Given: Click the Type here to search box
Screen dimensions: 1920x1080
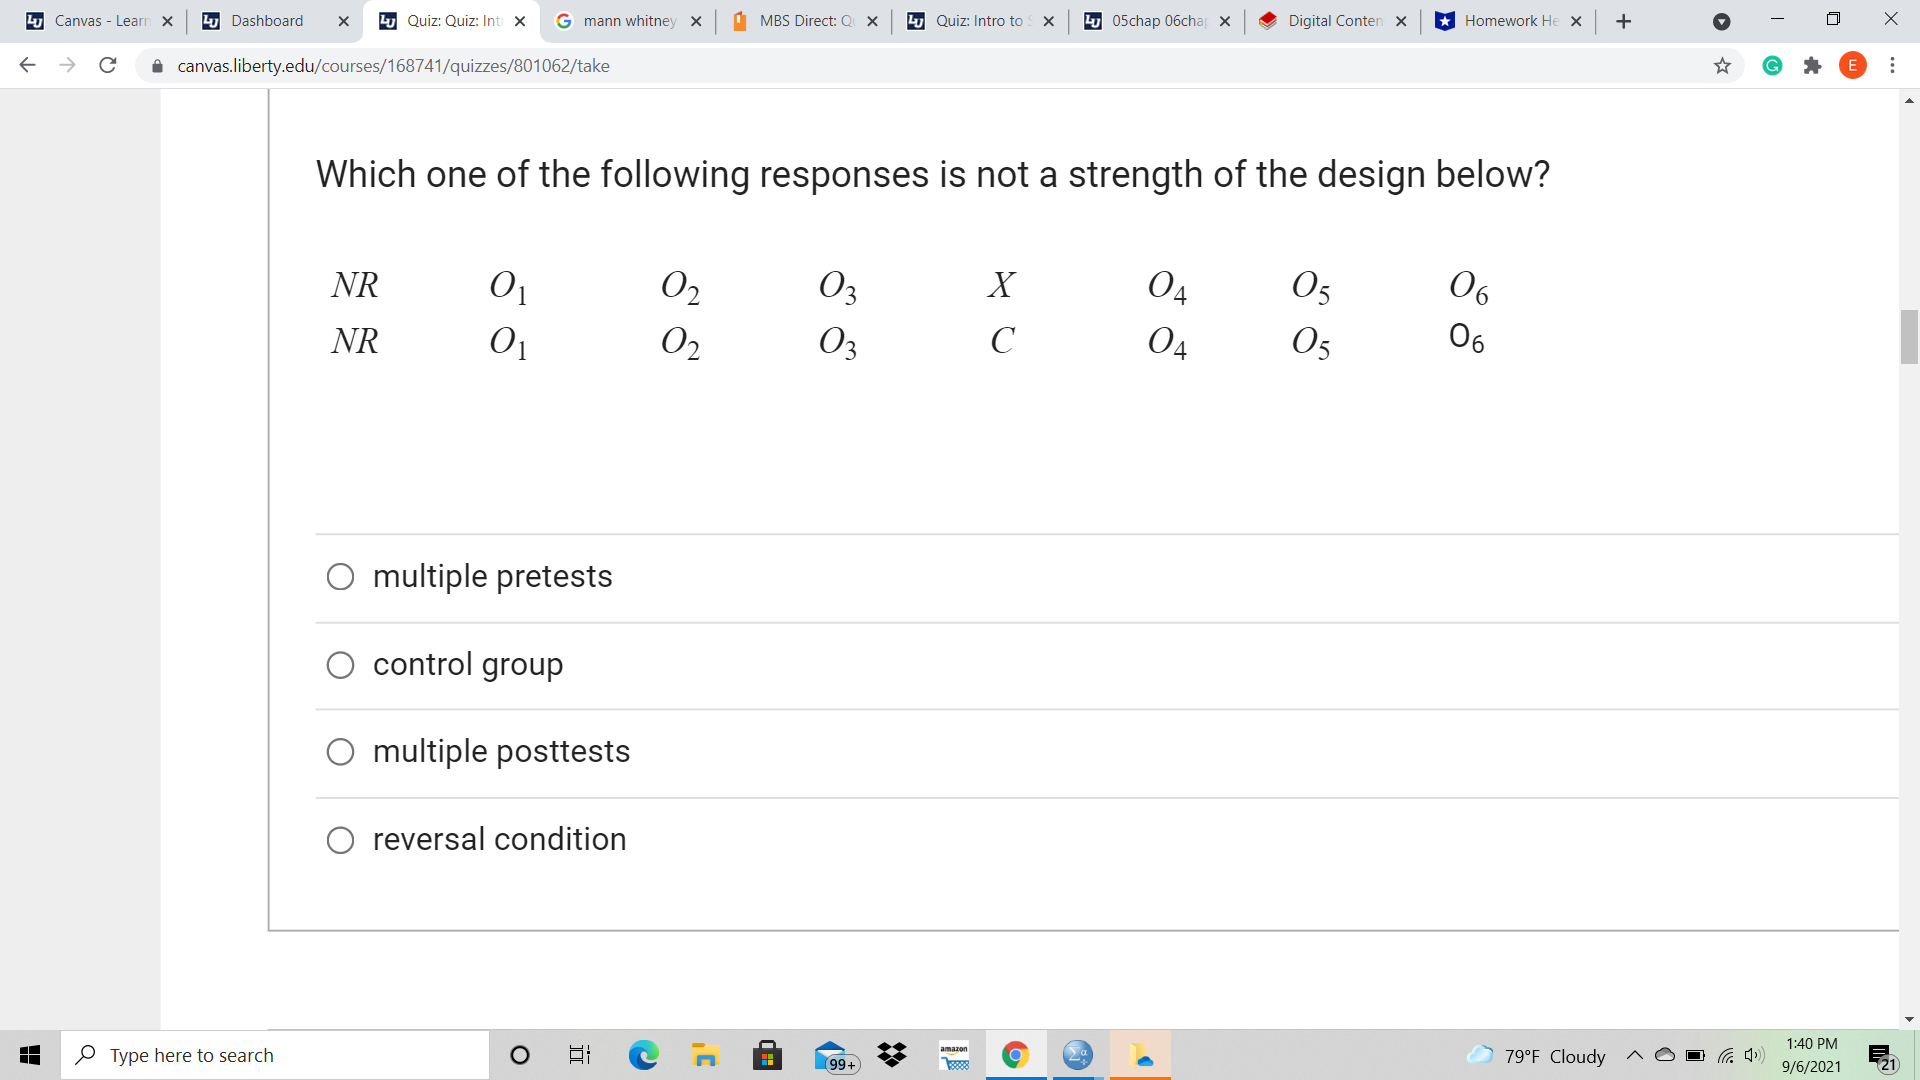Looking at the screenshot, I should [x=275, y=1055].
